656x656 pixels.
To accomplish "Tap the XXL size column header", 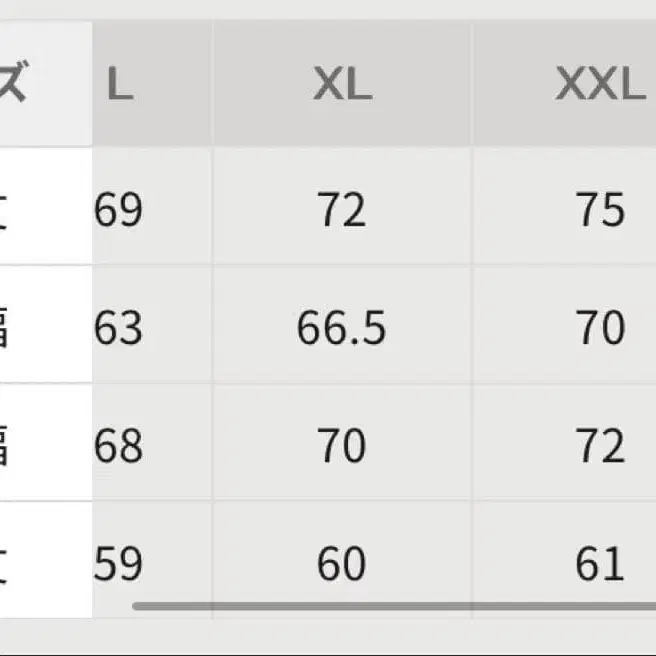I will click(600, 87).
